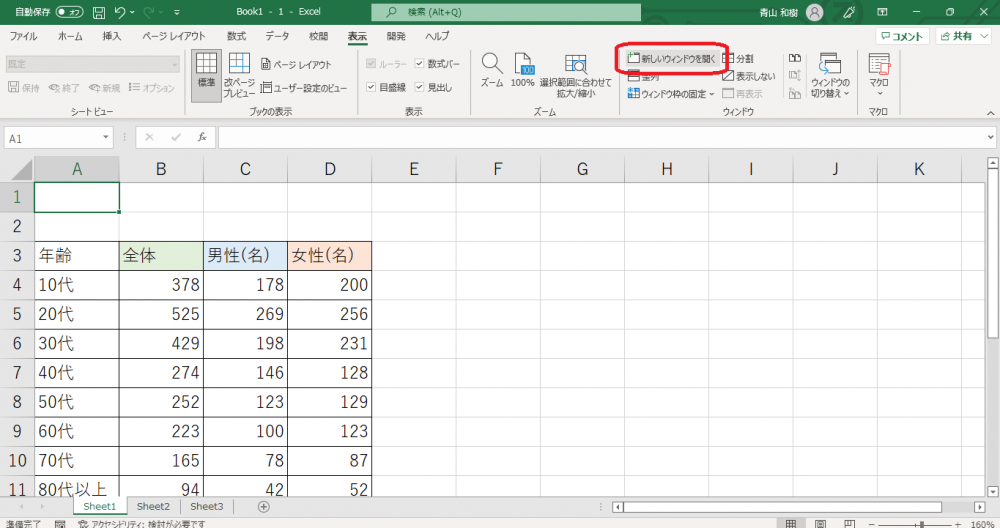
Task: Uncheck the 見出し headings checkbox
Action: pos(419,87)
